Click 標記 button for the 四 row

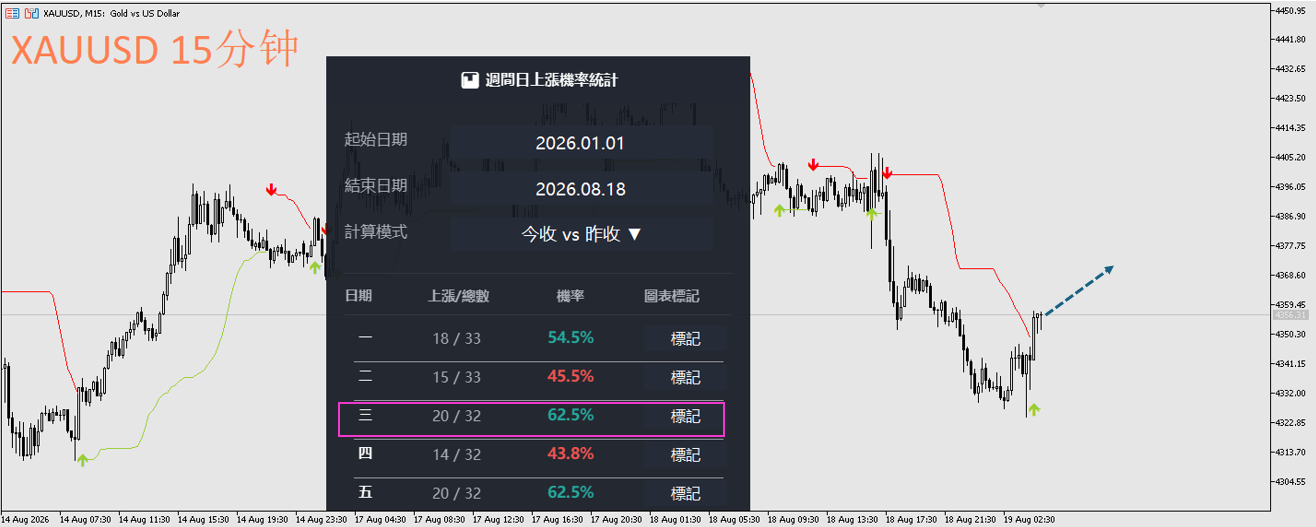pos(685,454)
